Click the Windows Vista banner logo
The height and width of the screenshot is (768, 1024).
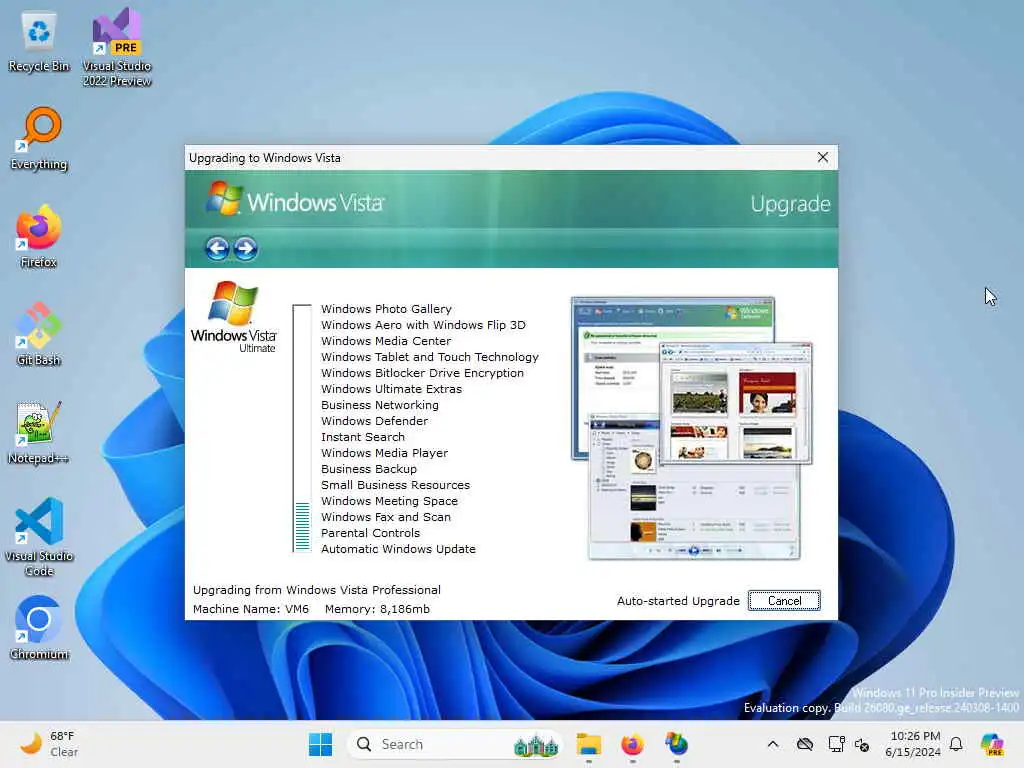tap(295, 200)
